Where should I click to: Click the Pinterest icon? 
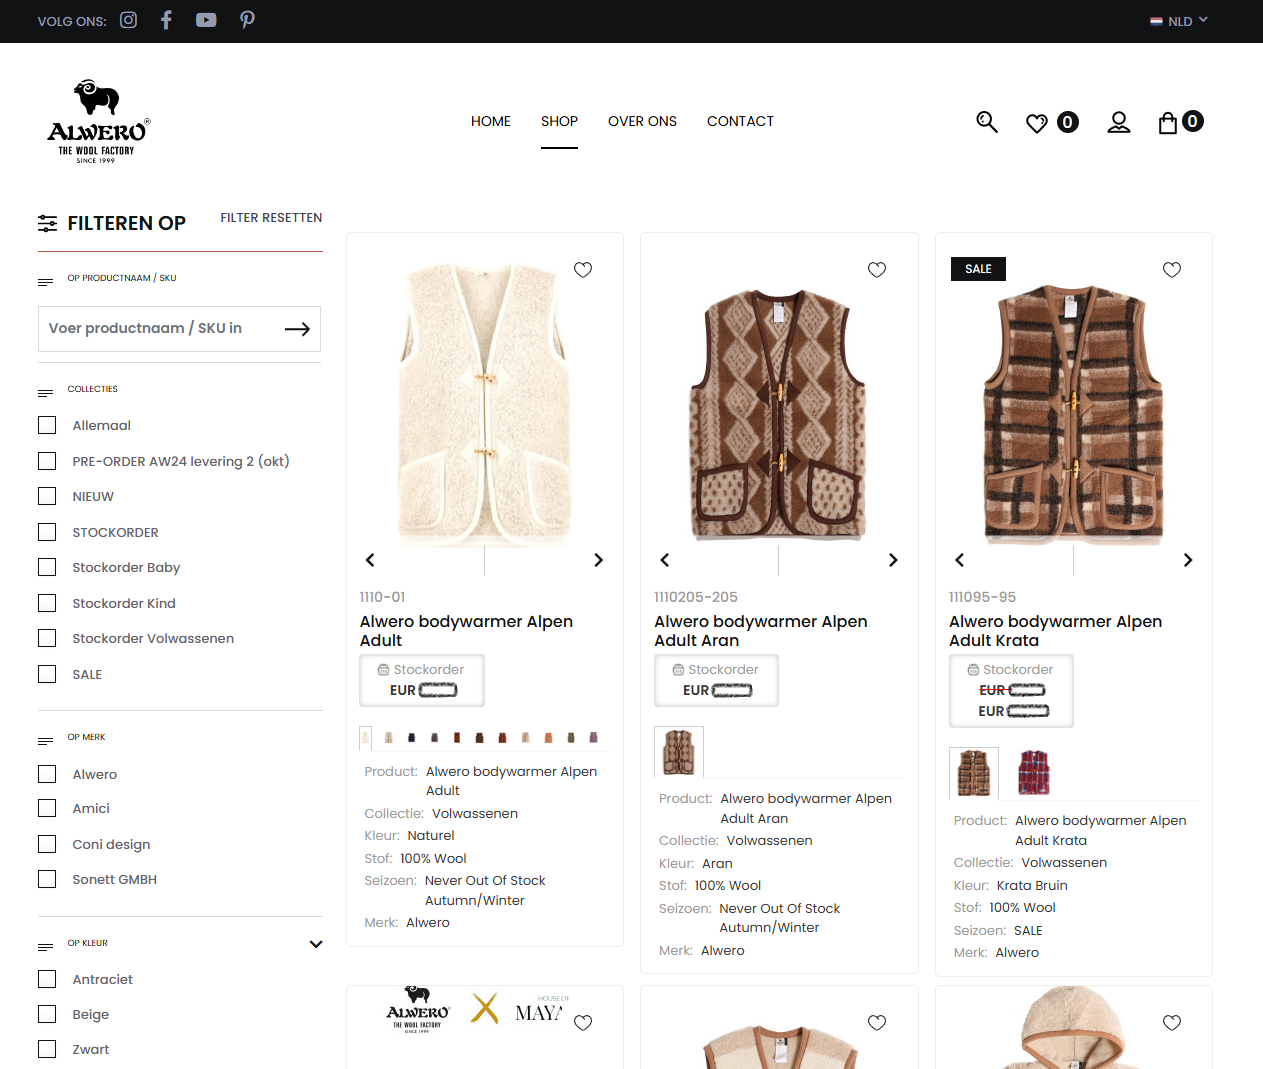(x=247, y=20)
